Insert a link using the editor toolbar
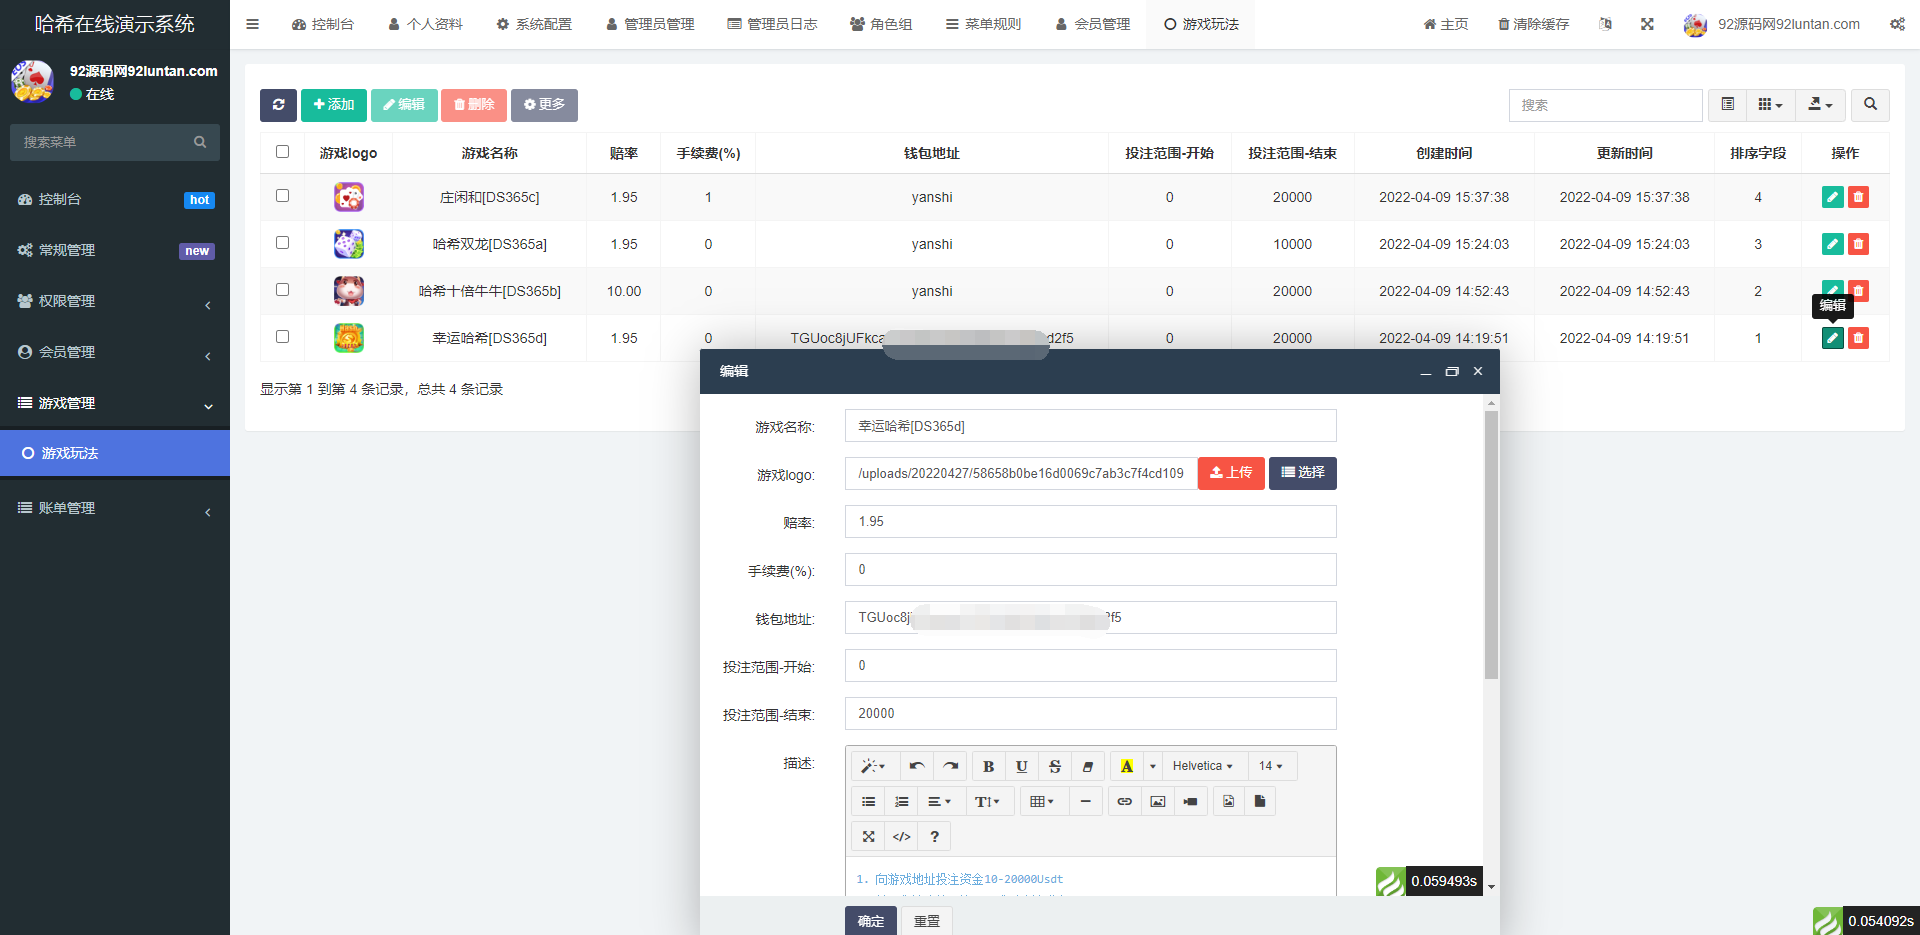The height and width of the screenshot is (935, 1920). (x=1124, y=801)
